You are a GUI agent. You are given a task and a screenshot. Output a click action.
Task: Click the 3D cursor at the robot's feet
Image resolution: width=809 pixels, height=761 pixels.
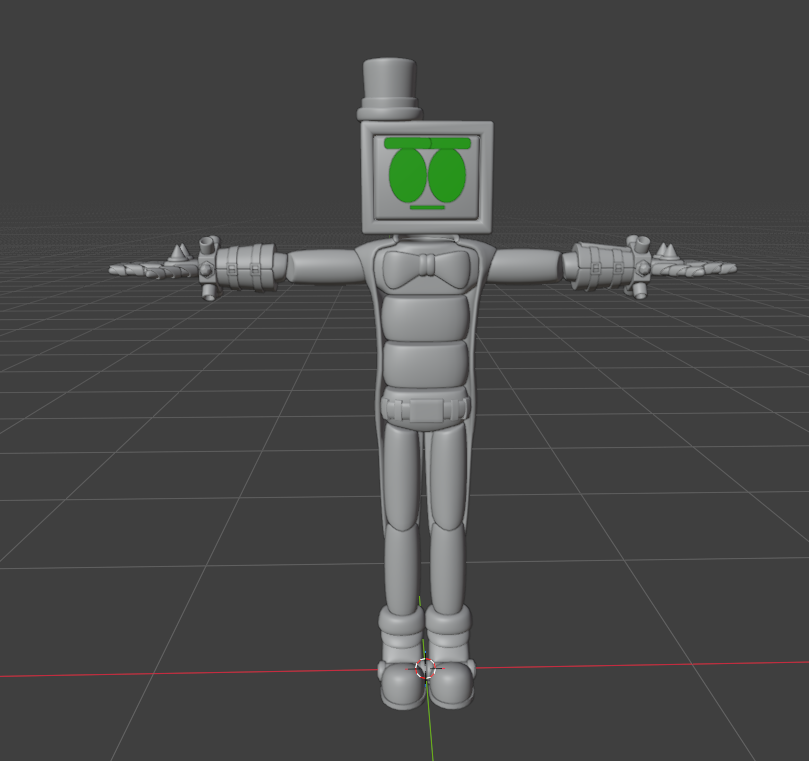coord(426,668)
